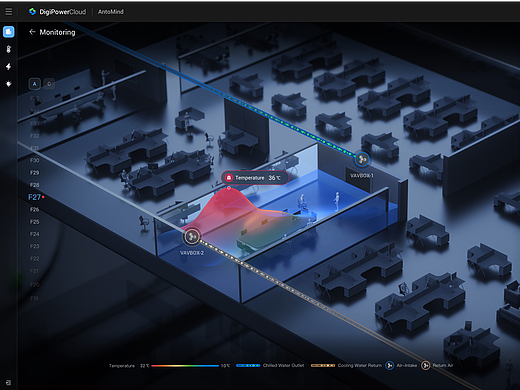This screenshot has width=520, height=390.
Task: Click the Cooling Water Return legend line
Action: [323, 366]
